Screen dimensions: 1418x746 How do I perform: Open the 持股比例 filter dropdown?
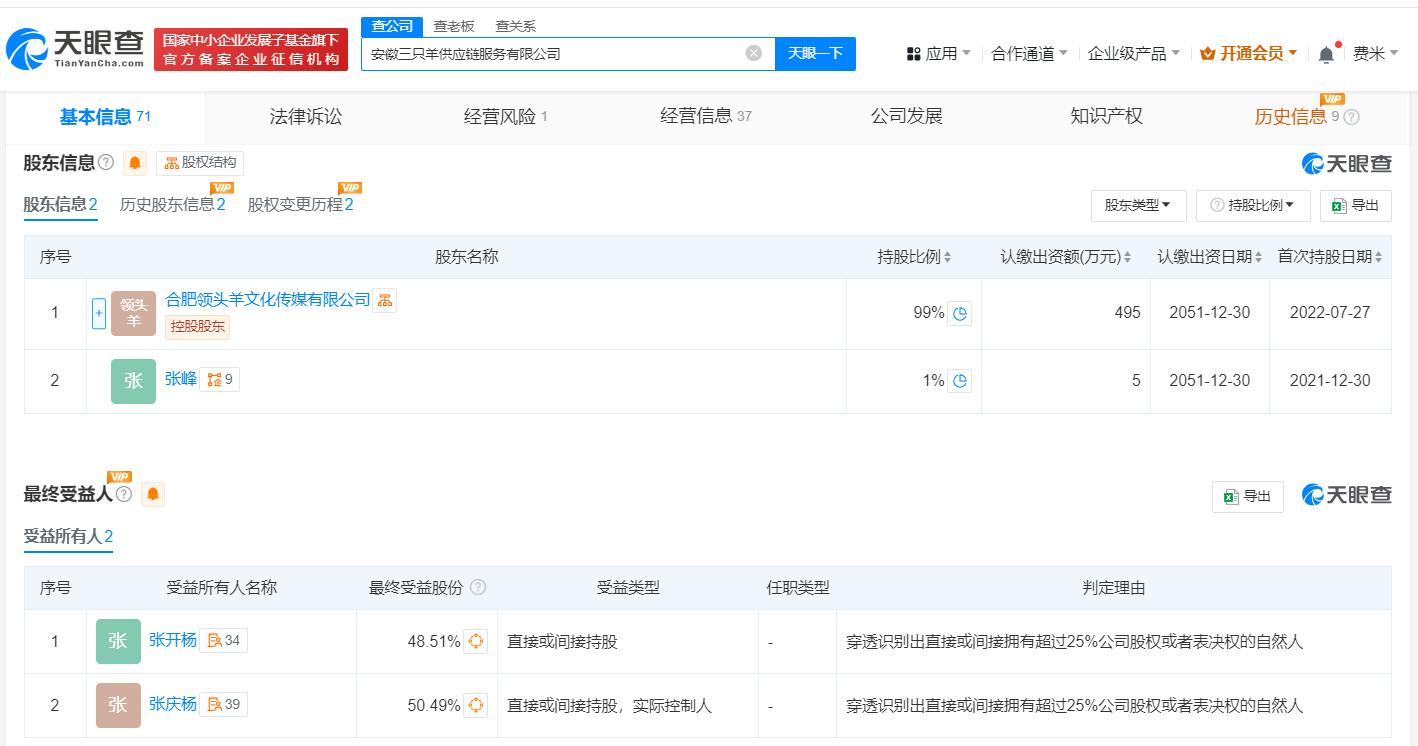click(x=1253, y=205)
